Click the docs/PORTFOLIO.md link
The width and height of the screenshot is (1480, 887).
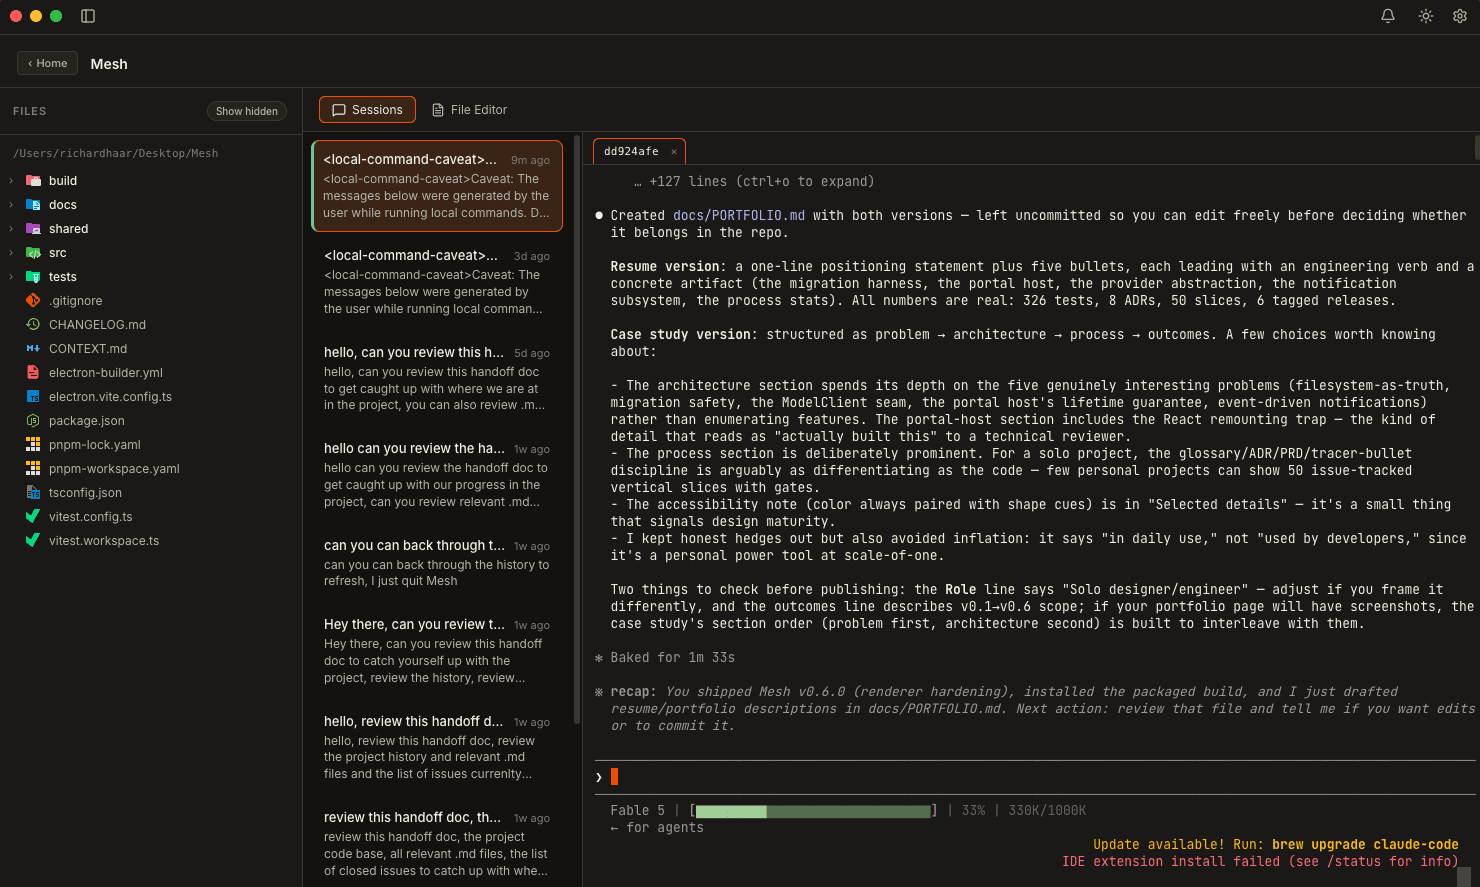739,215
